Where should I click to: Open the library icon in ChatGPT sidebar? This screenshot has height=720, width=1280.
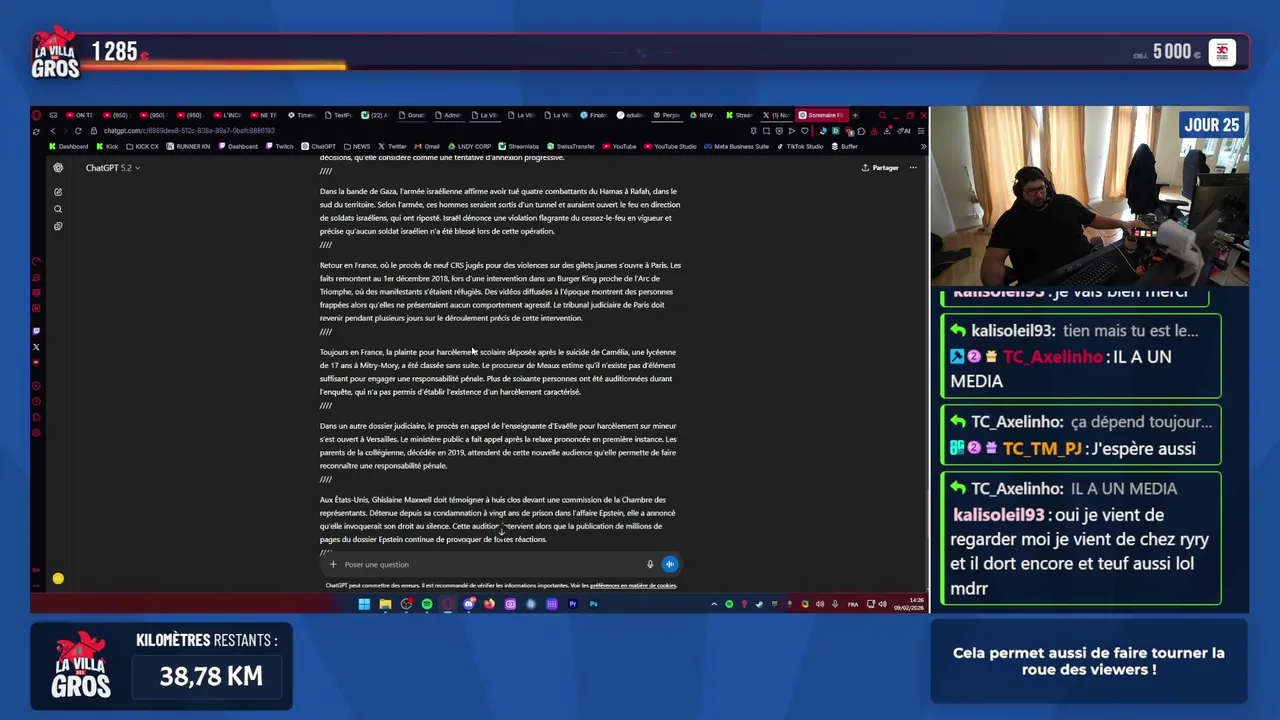(58, 226)
